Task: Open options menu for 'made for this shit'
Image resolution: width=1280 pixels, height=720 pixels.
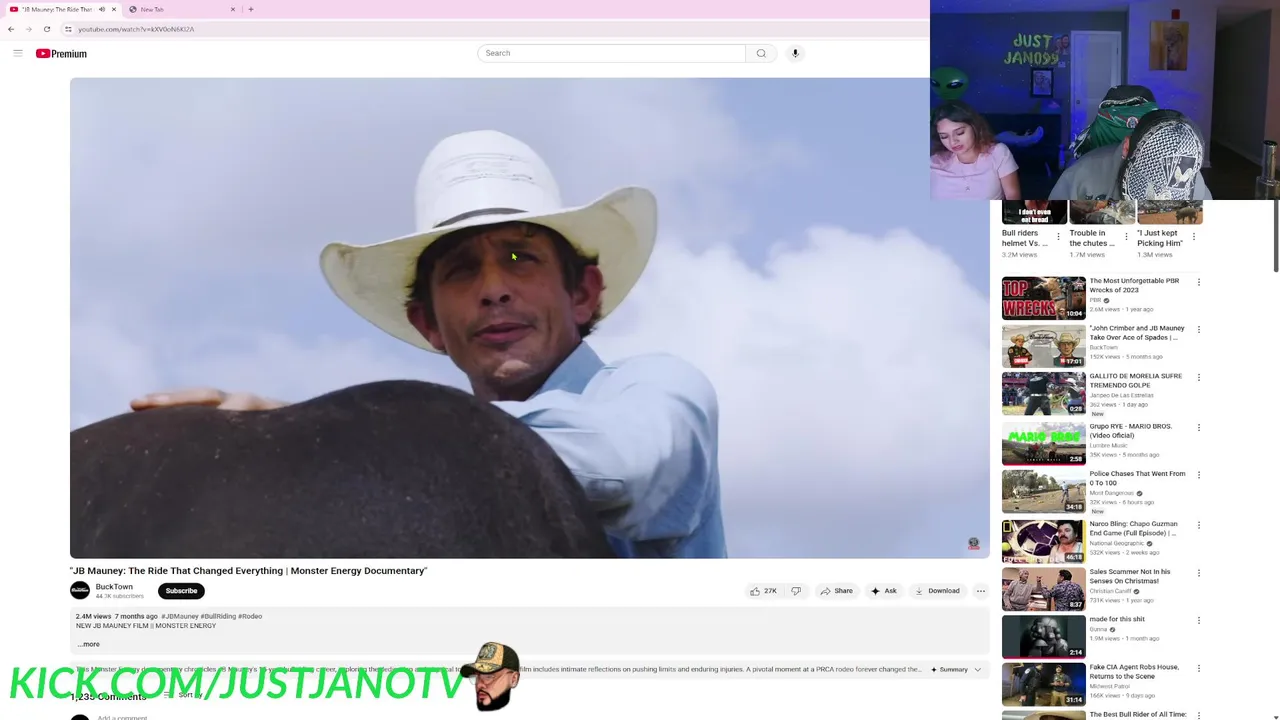Action: 1198,620
